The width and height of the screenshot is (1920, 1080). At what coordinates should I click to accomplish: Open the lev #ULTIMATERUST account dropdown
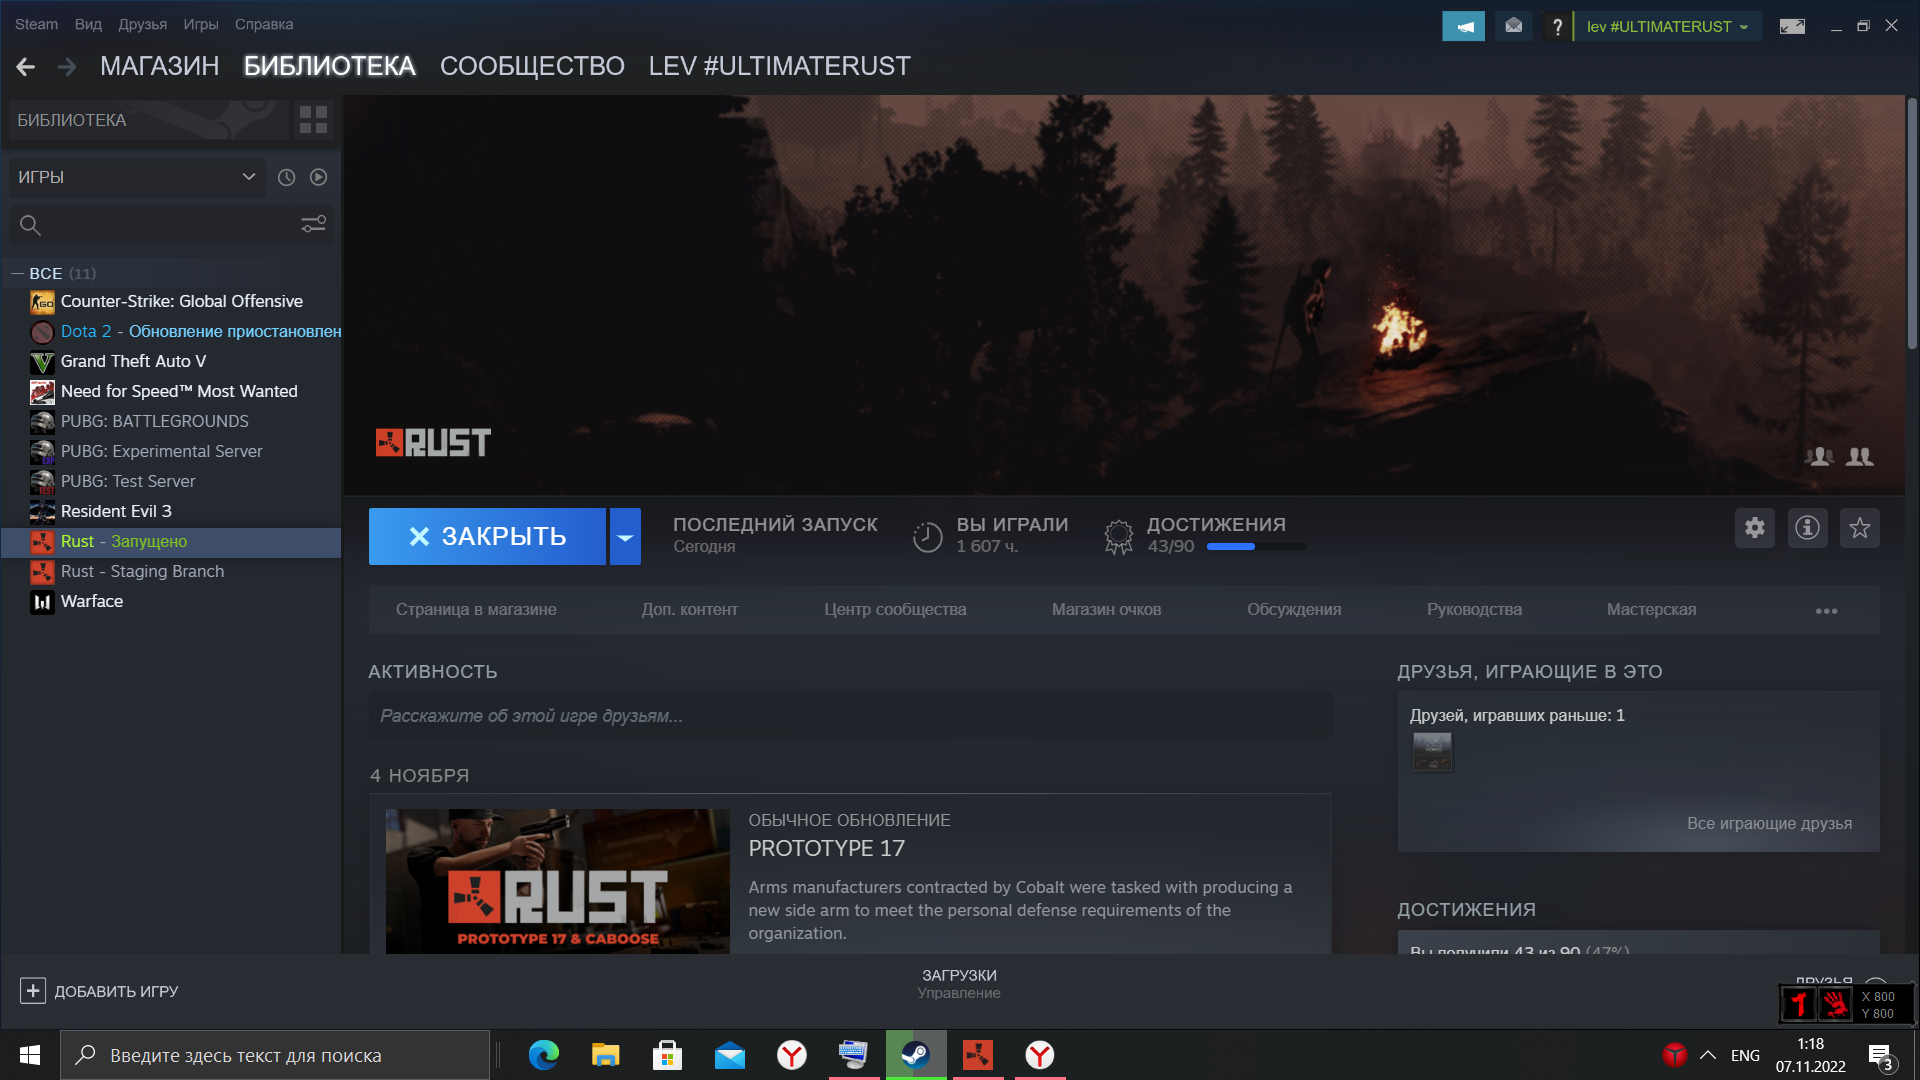tap(1667, 26)
